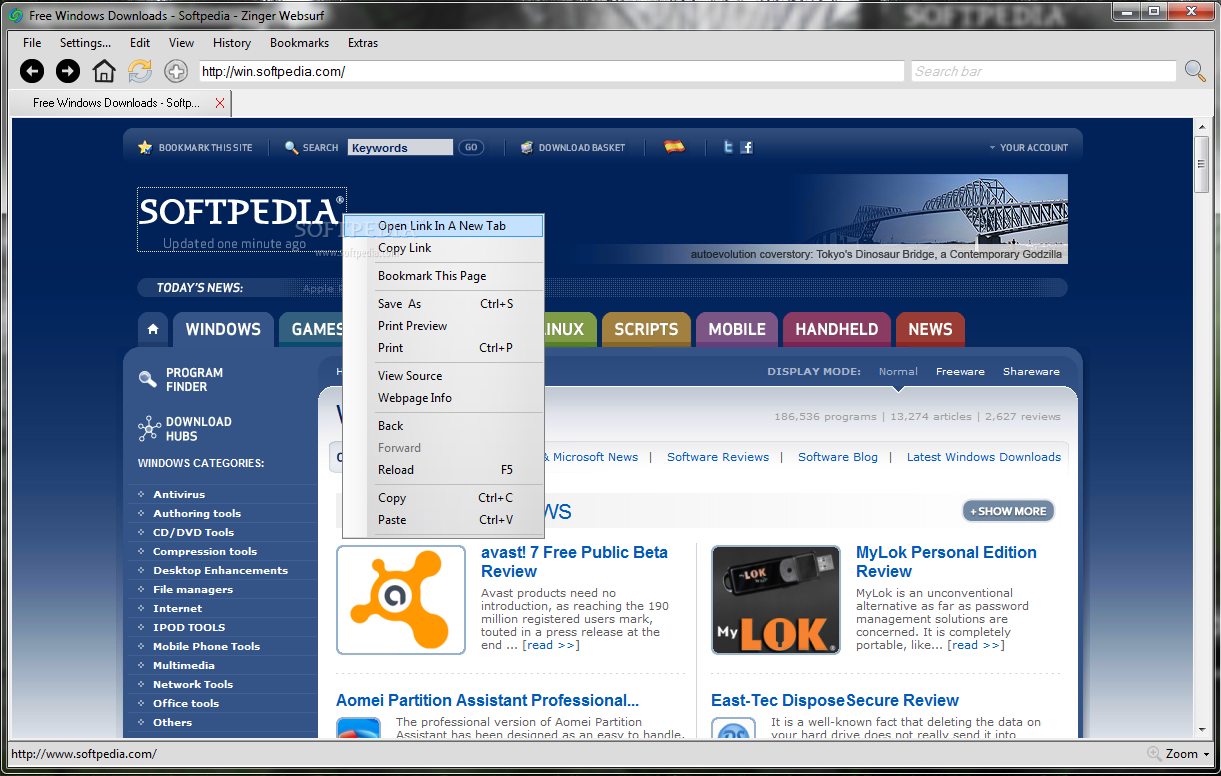
Task: Switch to the MOBILE category tab
Action: 737,329
